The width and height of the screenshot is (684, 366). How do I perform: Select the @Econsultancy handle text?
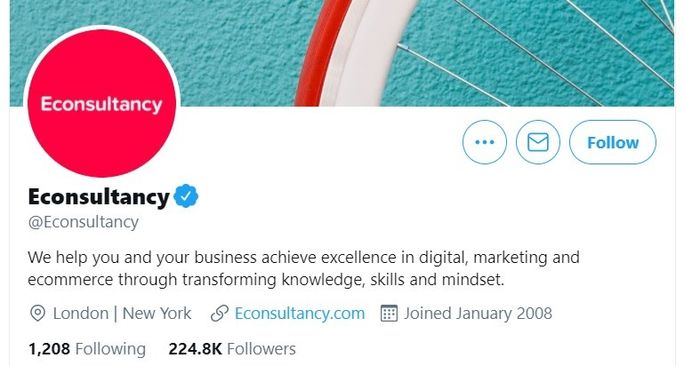[83, 222]
